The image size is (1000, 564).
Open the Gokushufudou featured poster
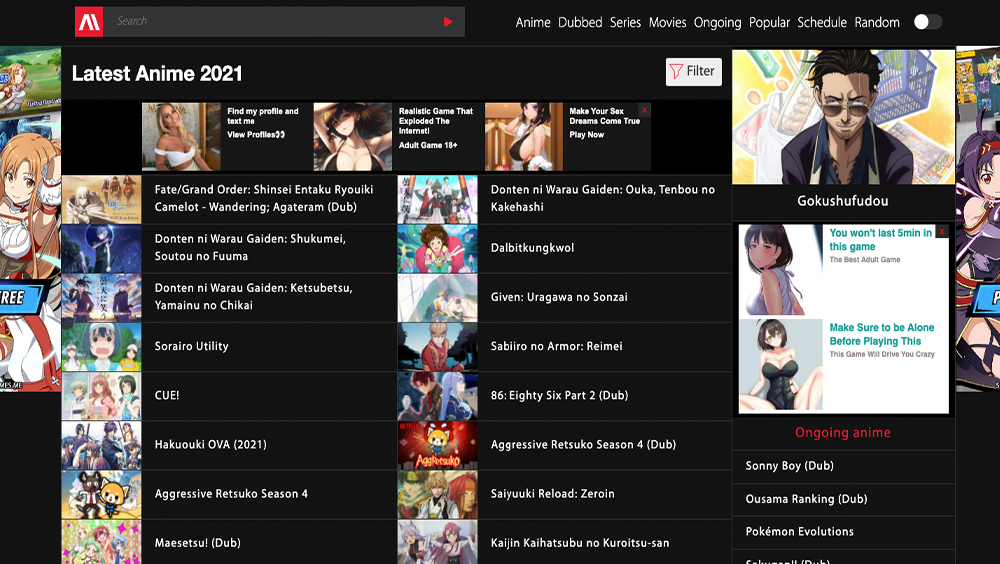click(843, 117)
